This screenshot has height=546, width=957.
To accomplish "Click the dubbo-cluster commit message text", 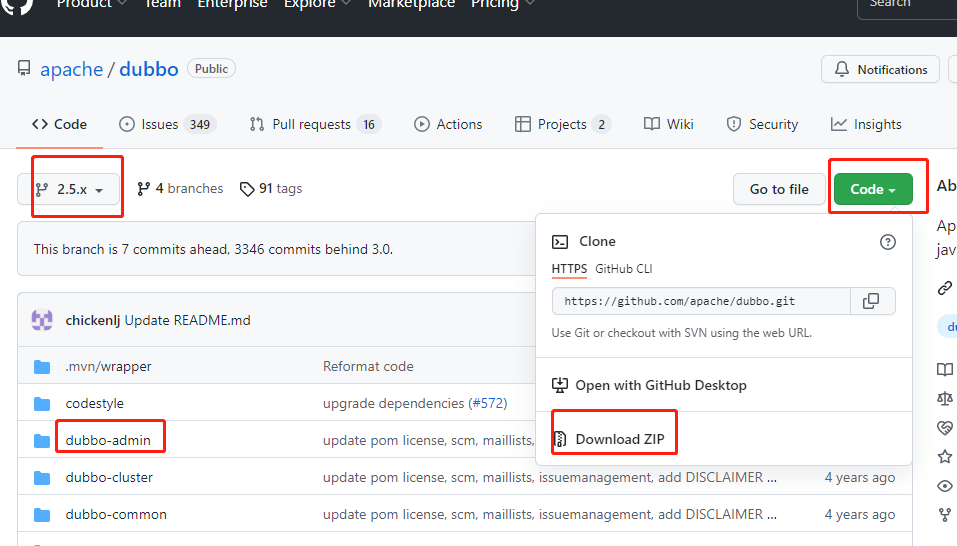I will coord(550,477).
